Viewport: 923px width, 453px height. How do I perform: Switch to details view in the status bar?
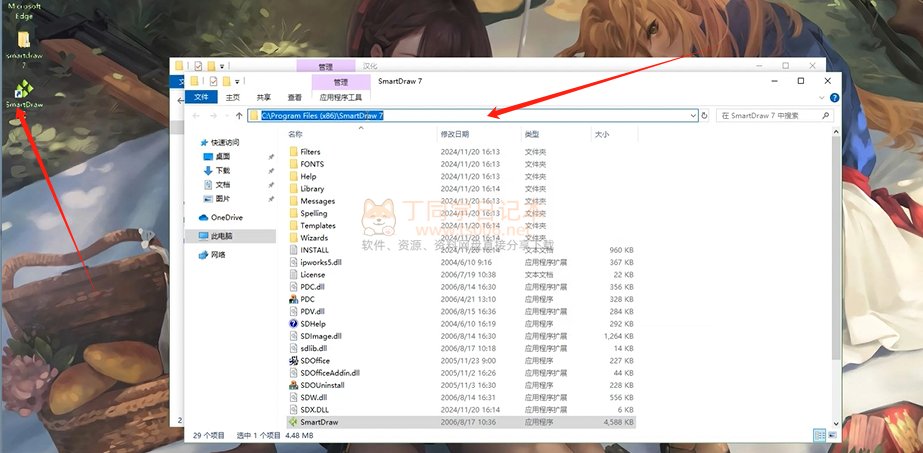click(x=820, y=436)
